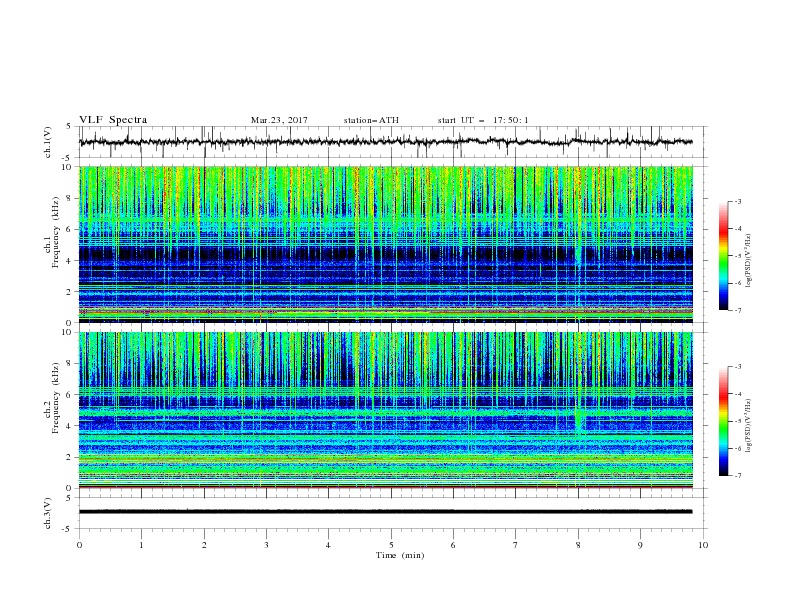Click inside the ch.2 spectrogram panel
Viewport: 792px width, 612px height.
coord(385,410)
